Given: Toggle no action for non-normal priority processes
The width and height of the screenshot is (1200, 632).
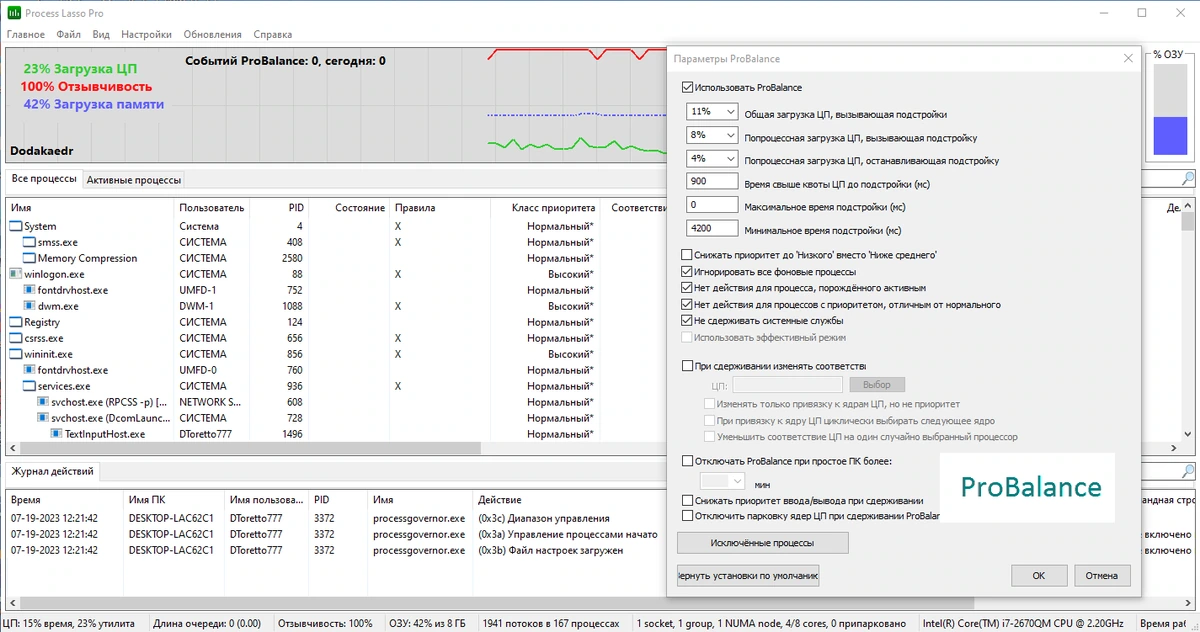Looking at the screenshot, I should [x=687, y=304].
